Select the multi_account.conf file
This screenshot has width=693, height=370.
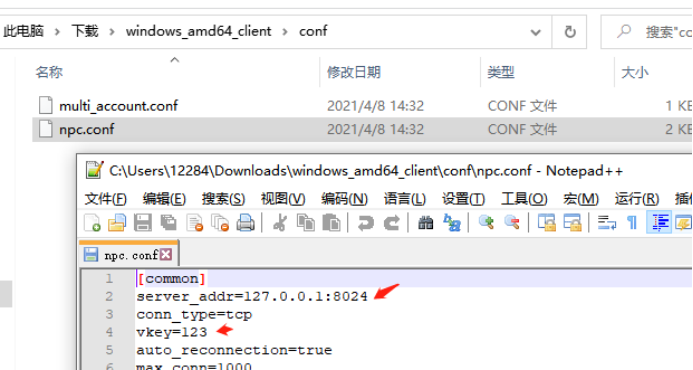pyautogui.click(x=118, y=106)
